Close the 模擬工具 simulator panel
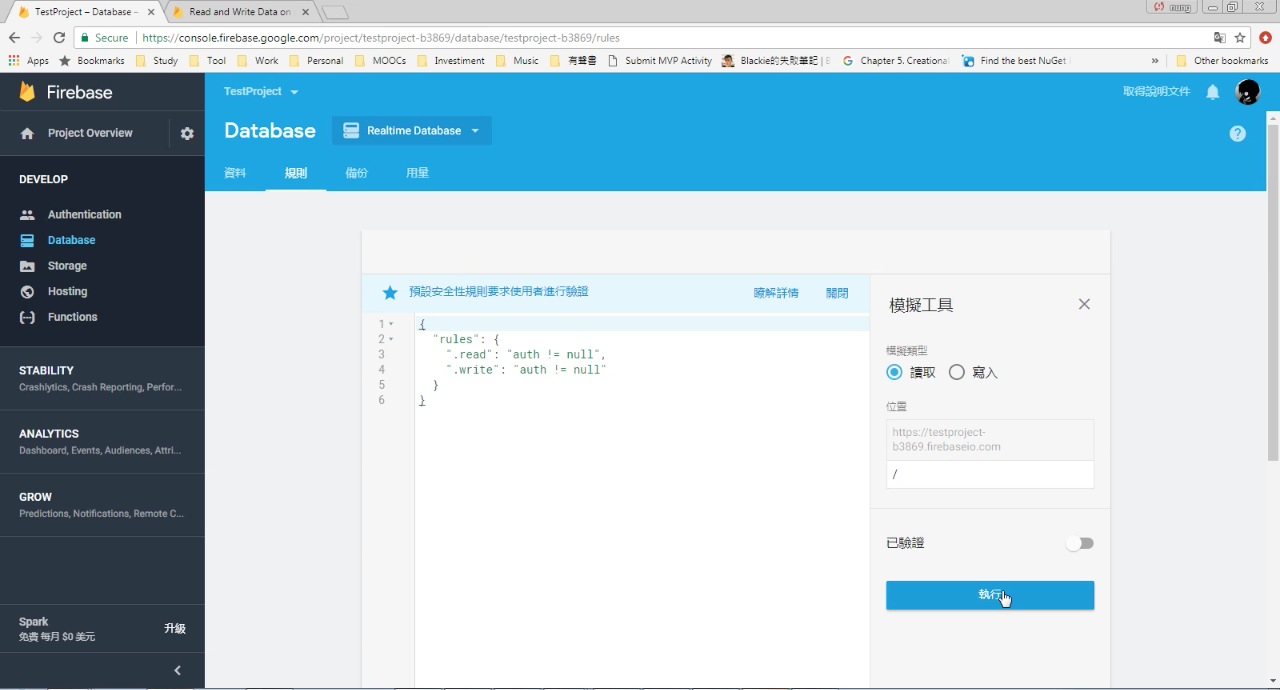The image size is (1280, 690). coord(1084,304)
